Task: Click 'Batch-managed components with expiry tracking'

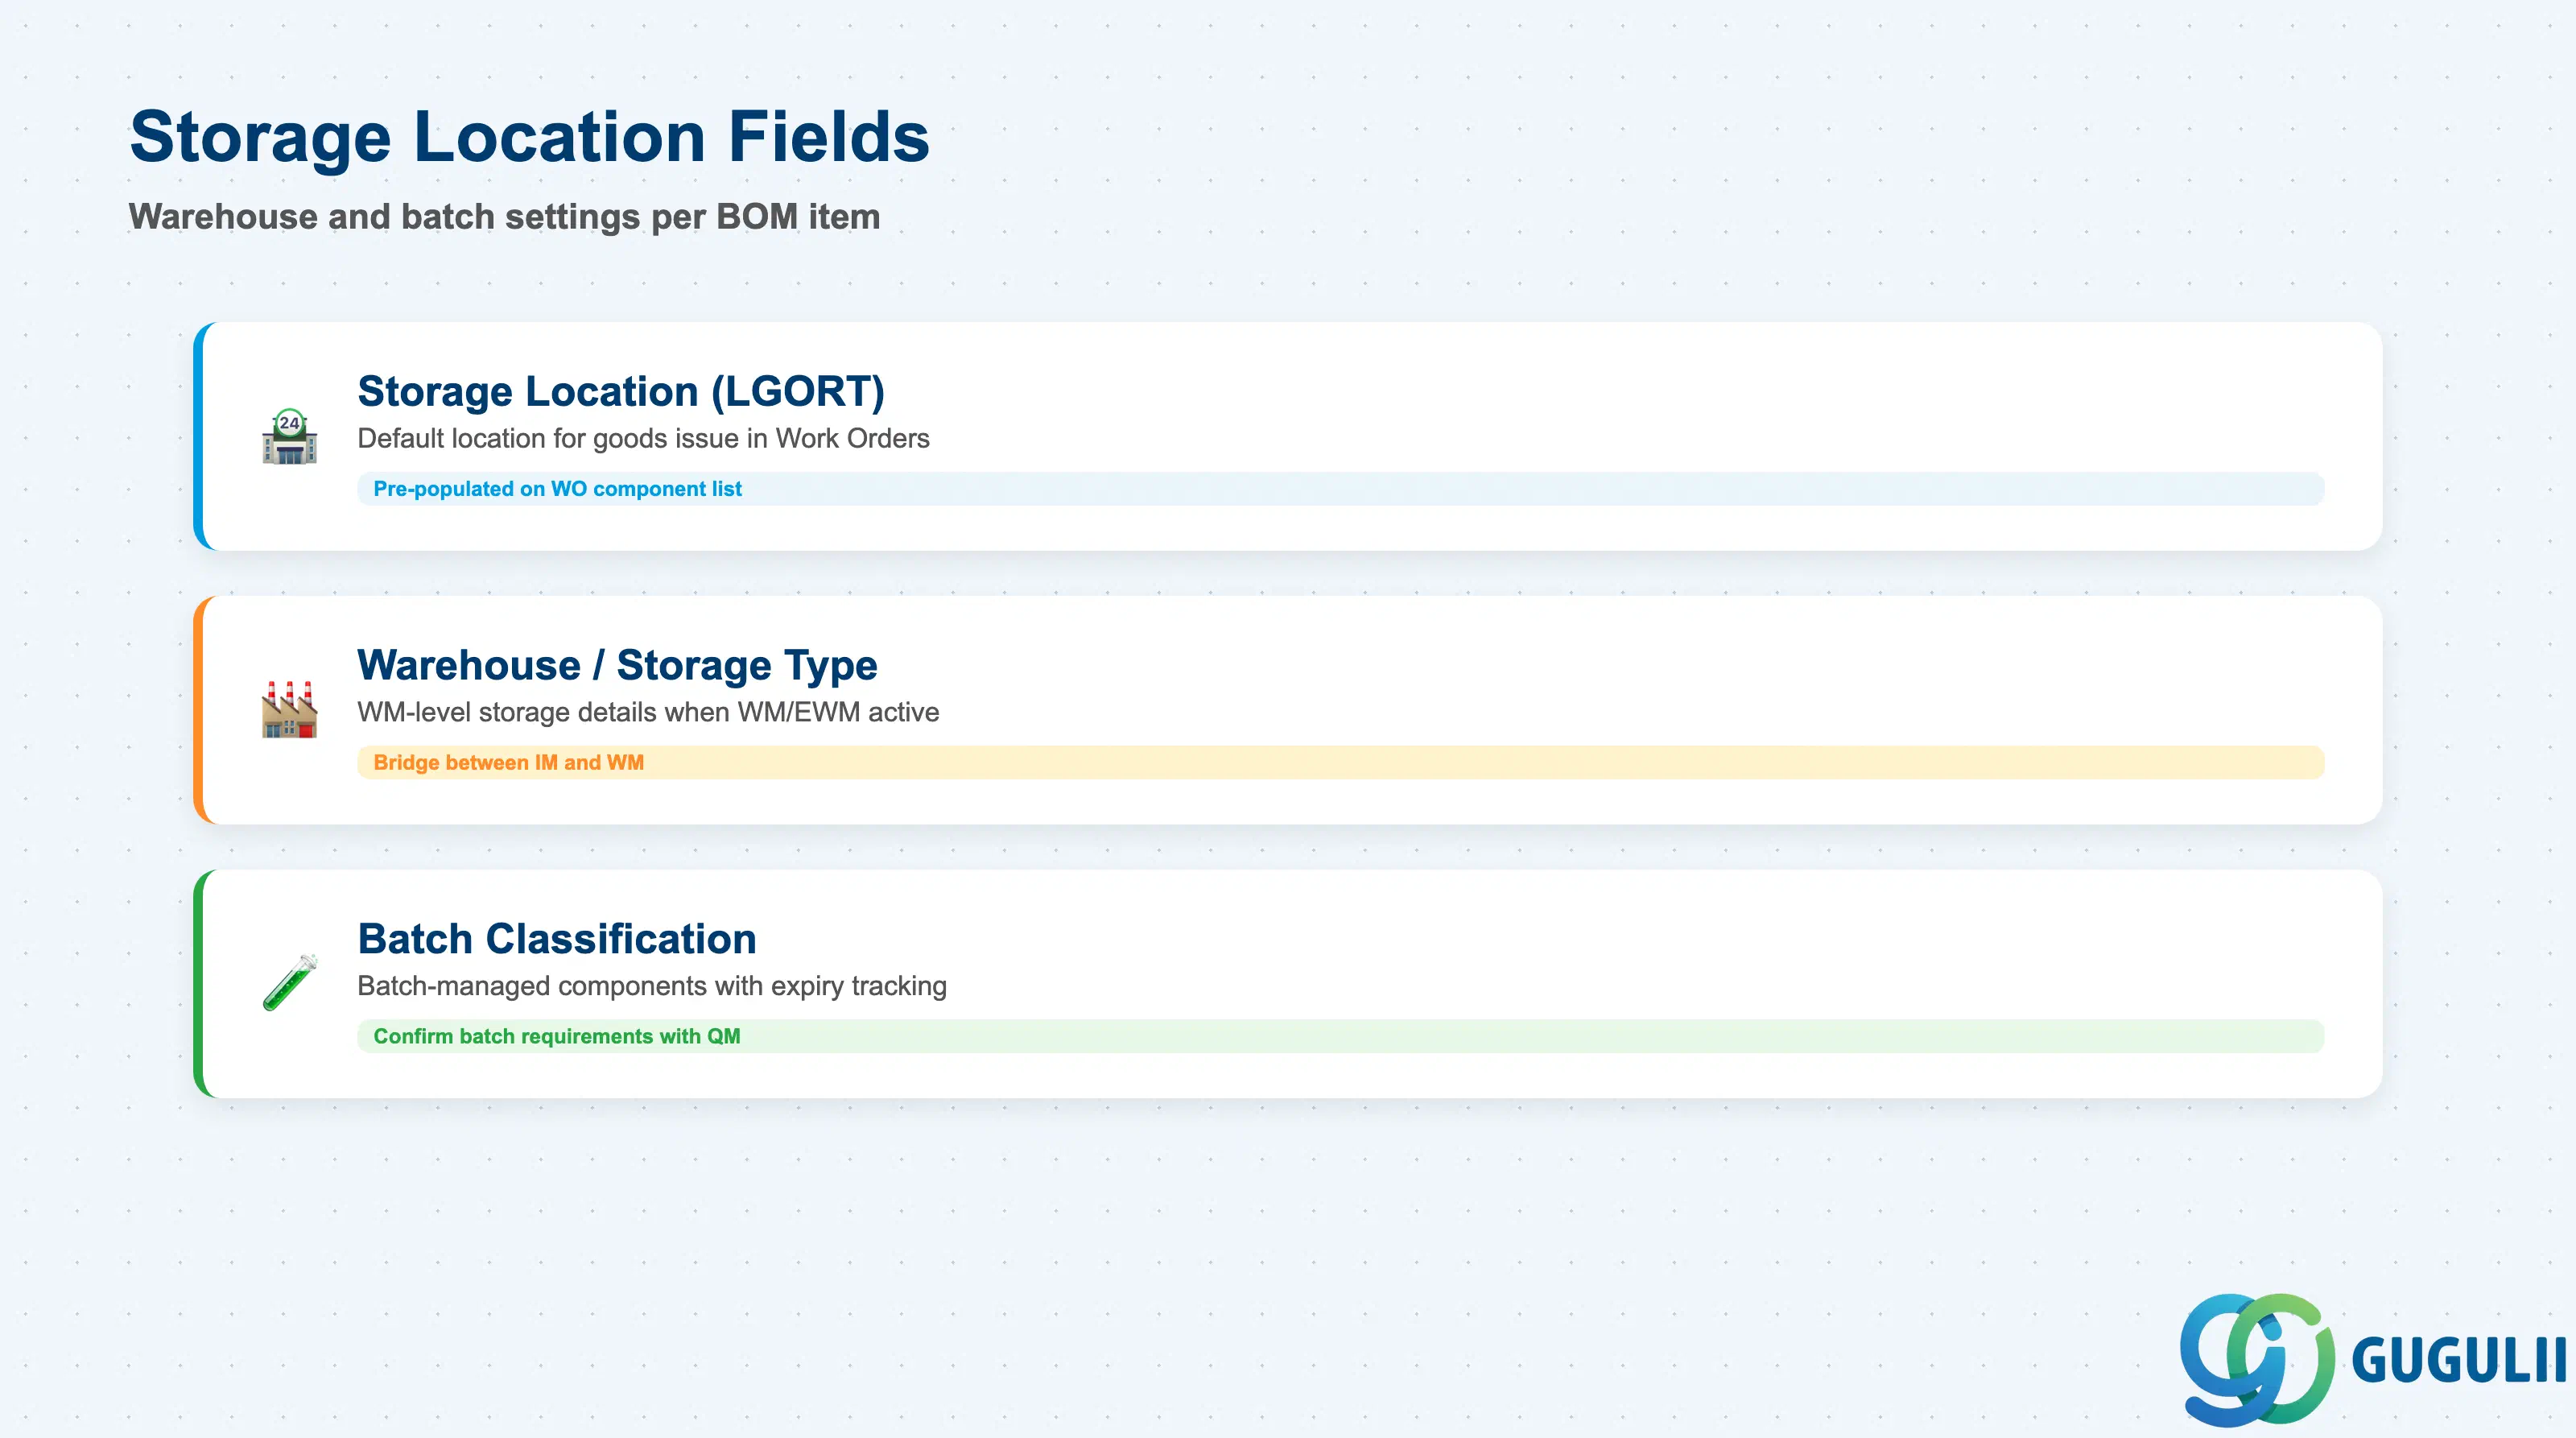Action: coord(652,986)
